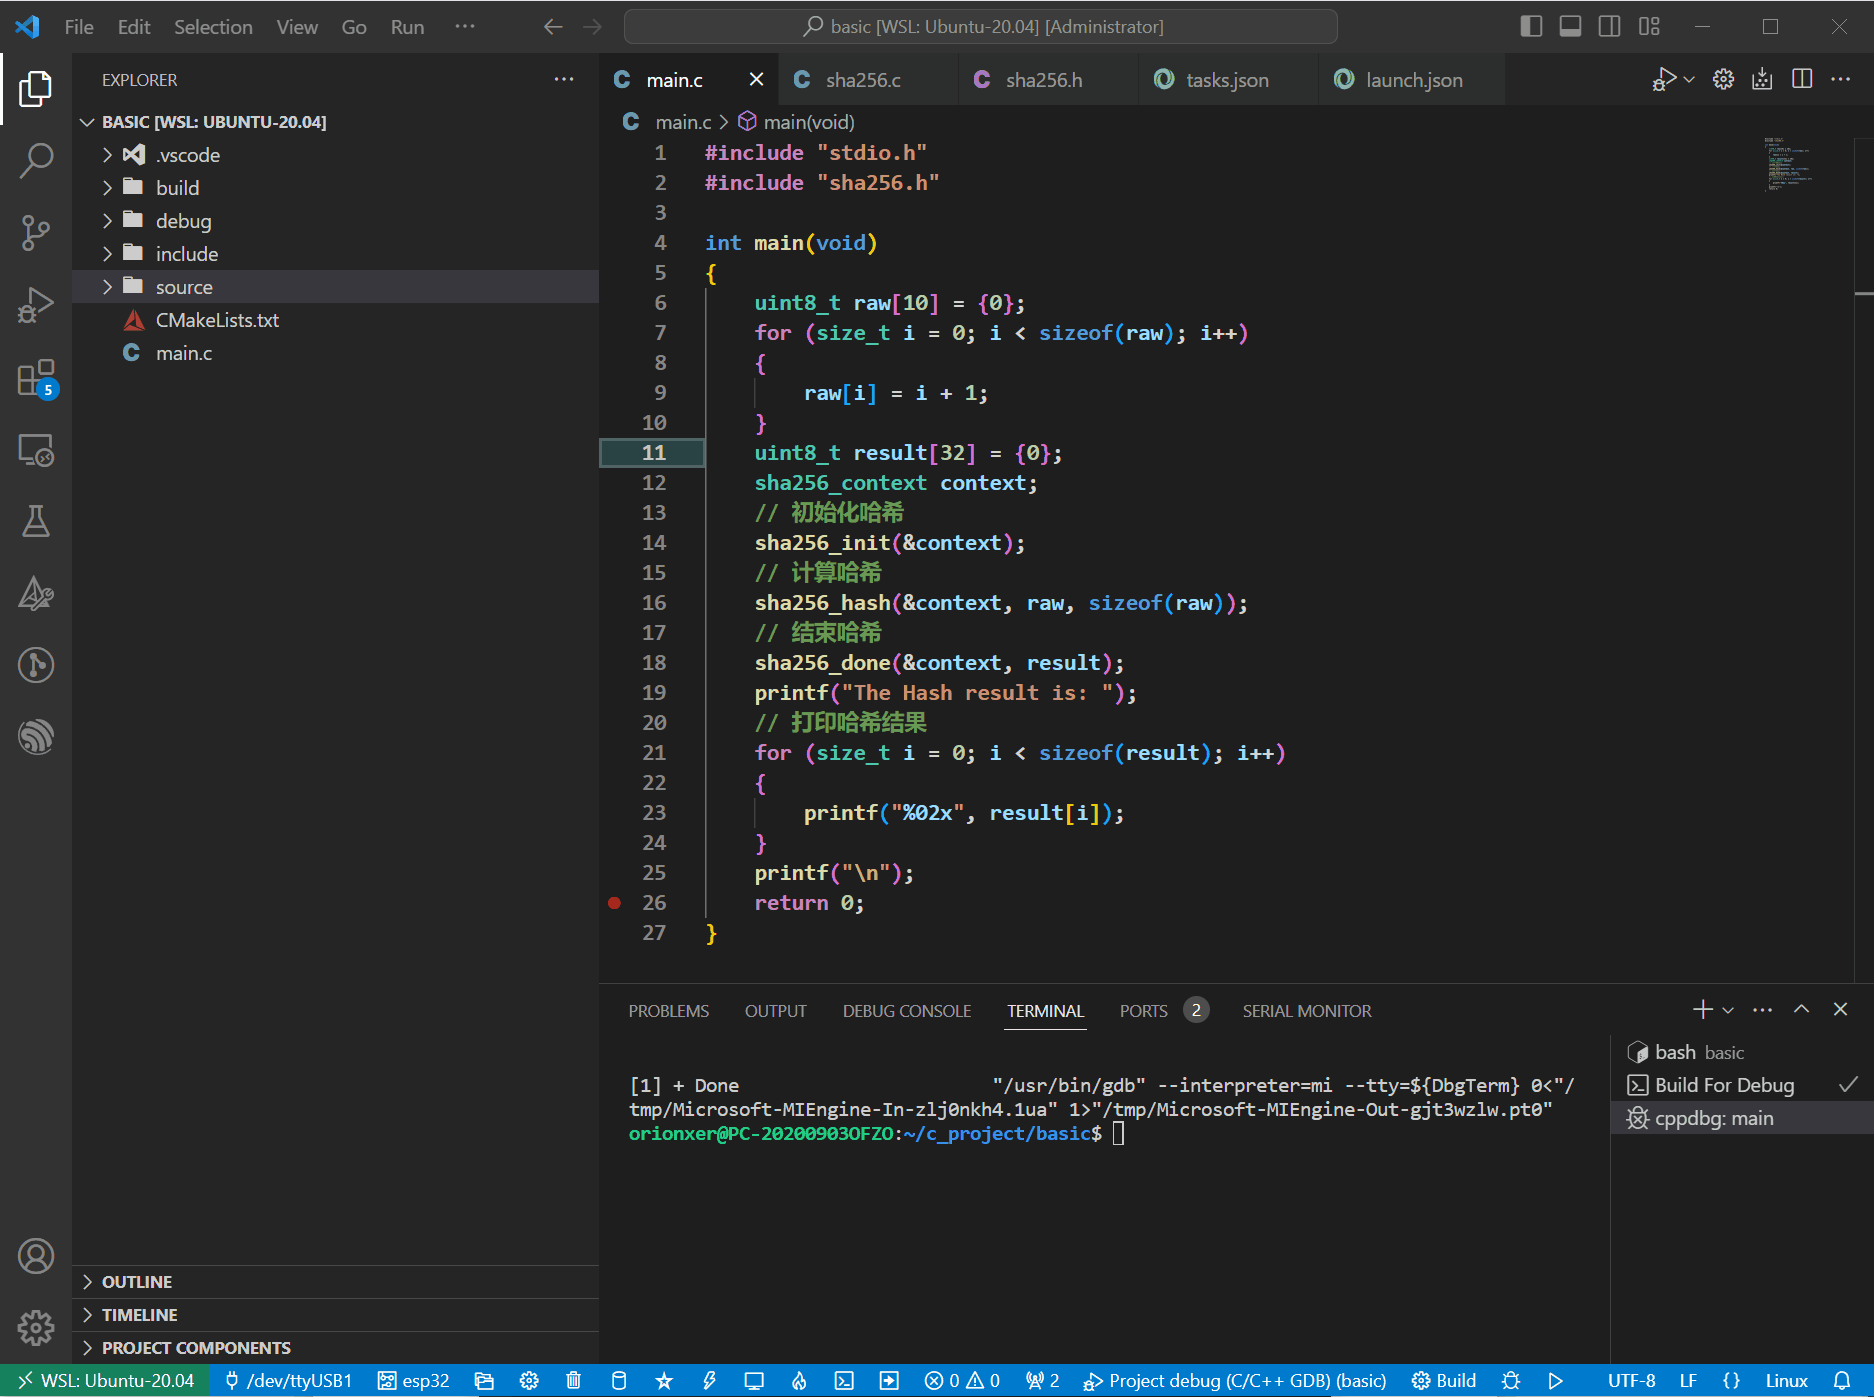
Task: Open the Extensions view
Action: pos(36,378)
